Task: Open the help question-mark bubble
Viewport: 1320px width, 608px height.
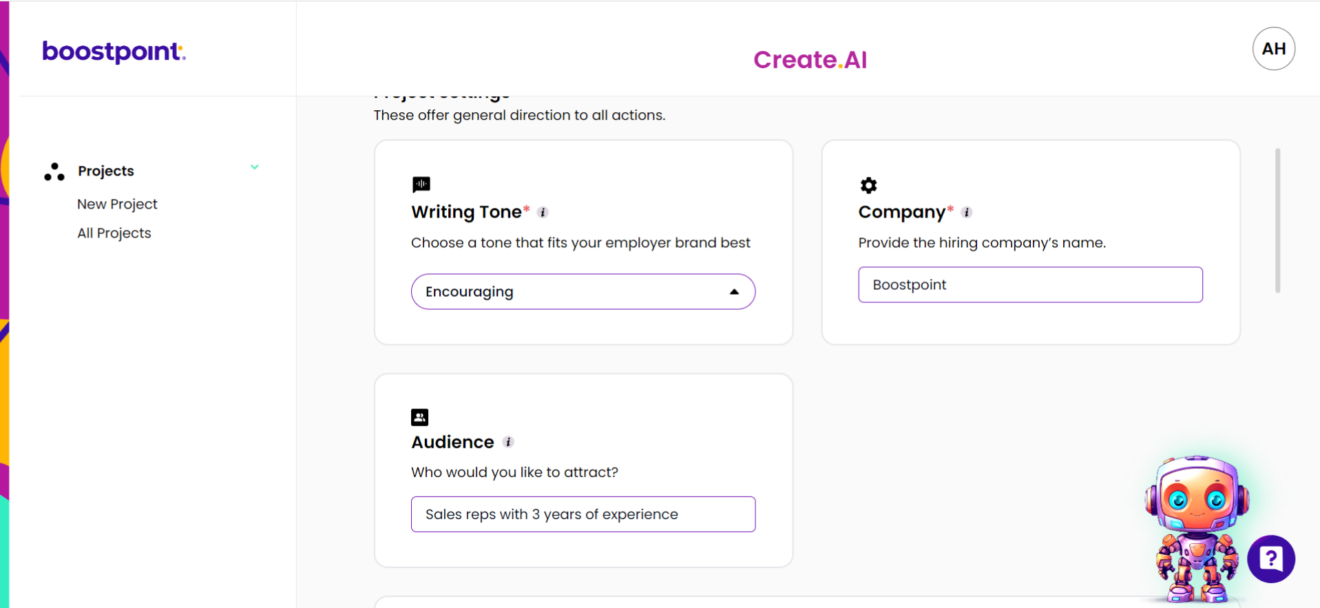Action: pyautogui.click(x=1271, y=559)
